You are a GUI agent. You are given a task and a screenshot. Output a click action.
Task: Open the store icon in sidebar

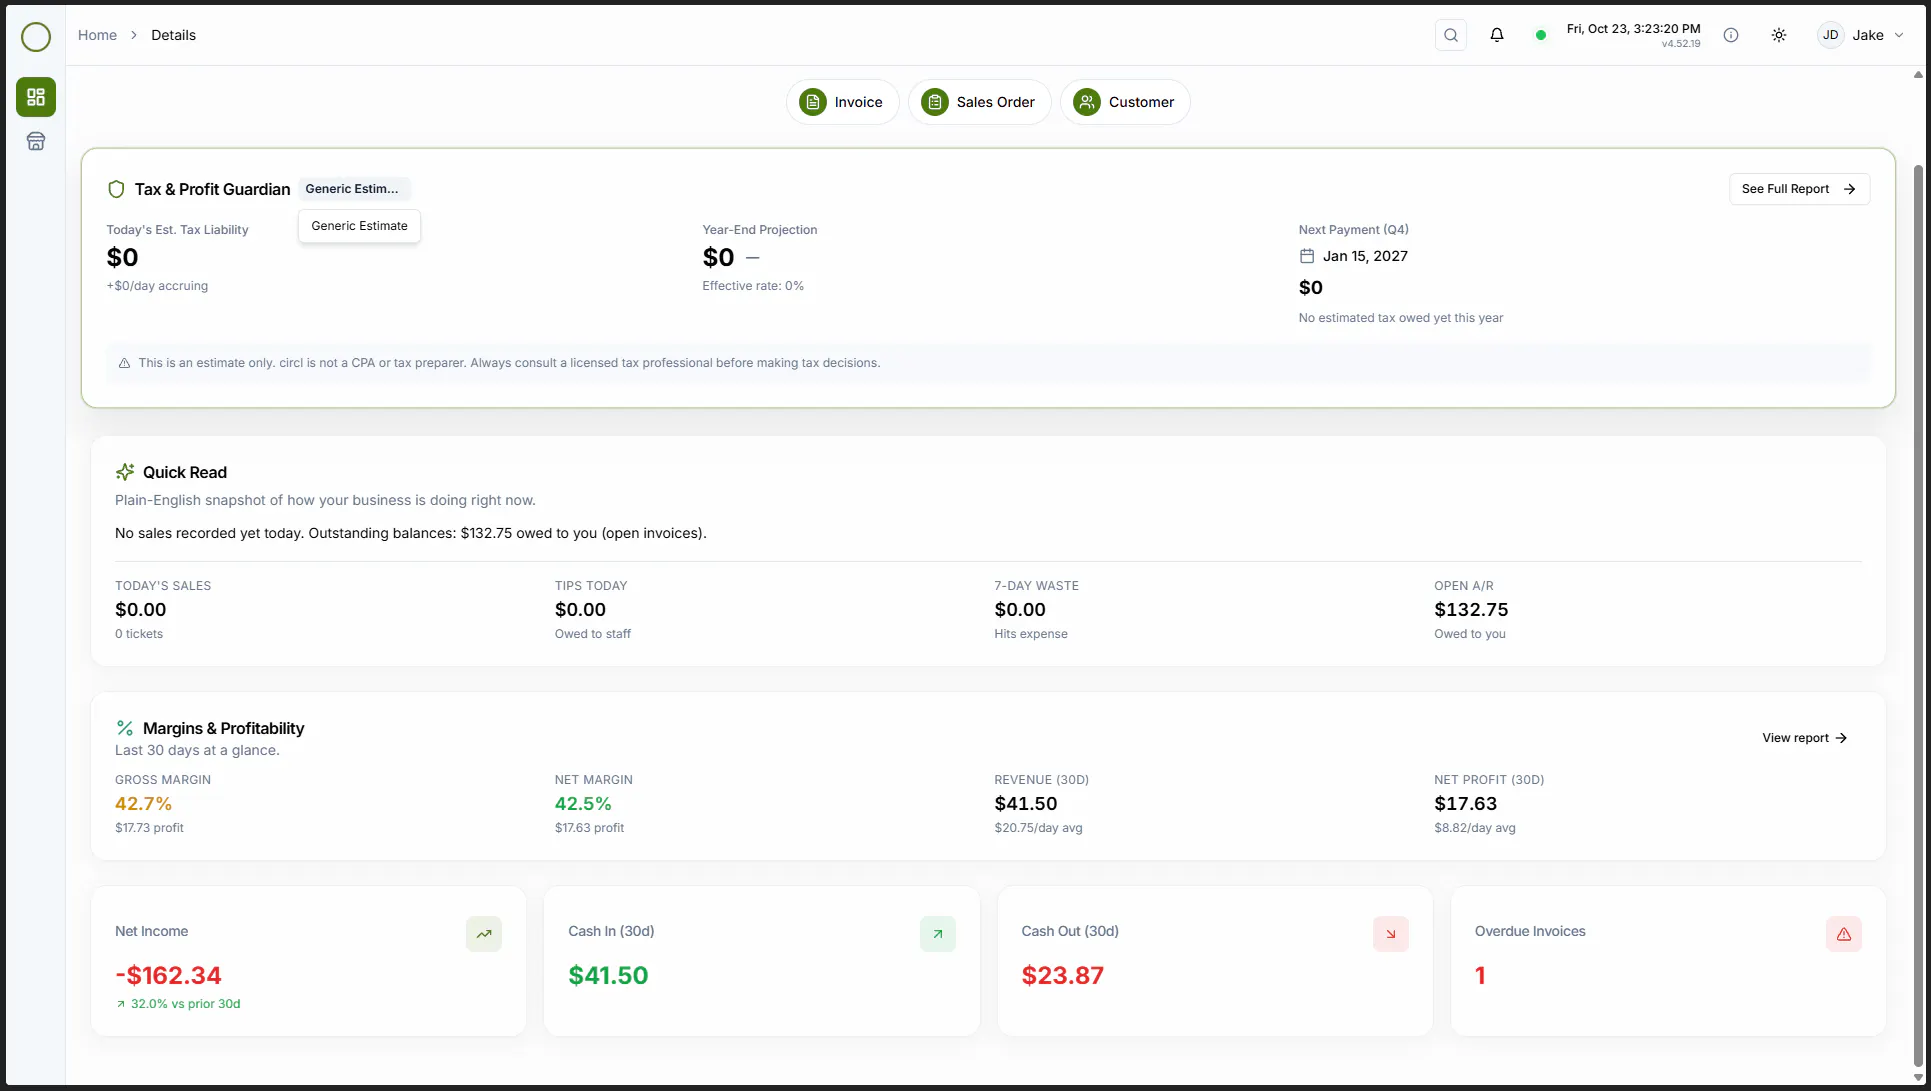click(x=36, y=141)
